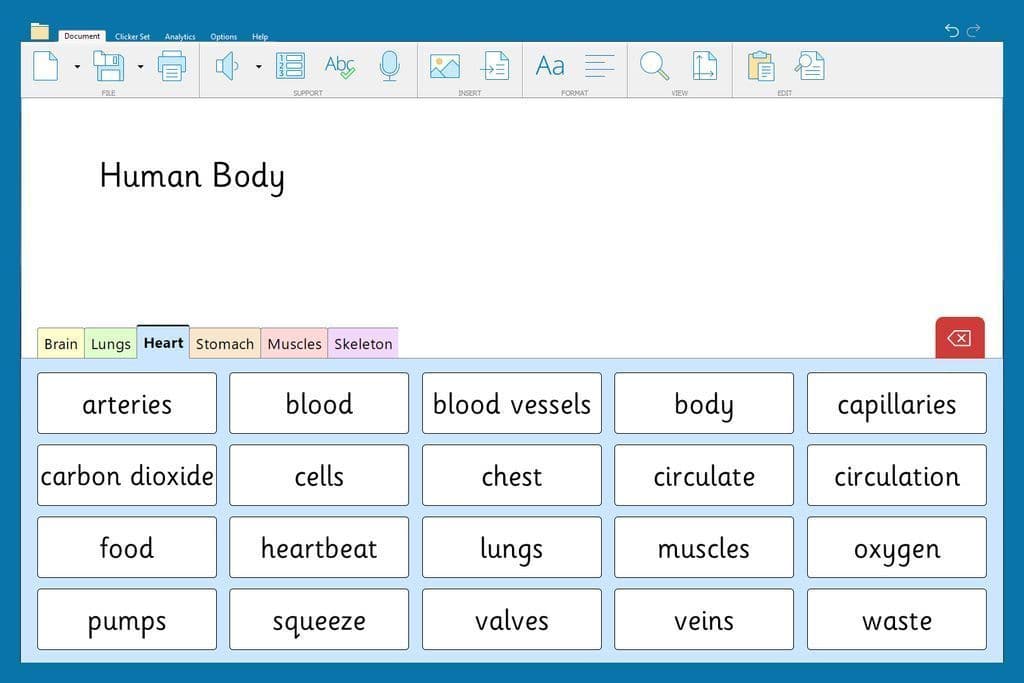The height and width of the screenshot is (683, 1024).
Task: Click the magnifying glass zoom icon
Action: click(654, 66)
